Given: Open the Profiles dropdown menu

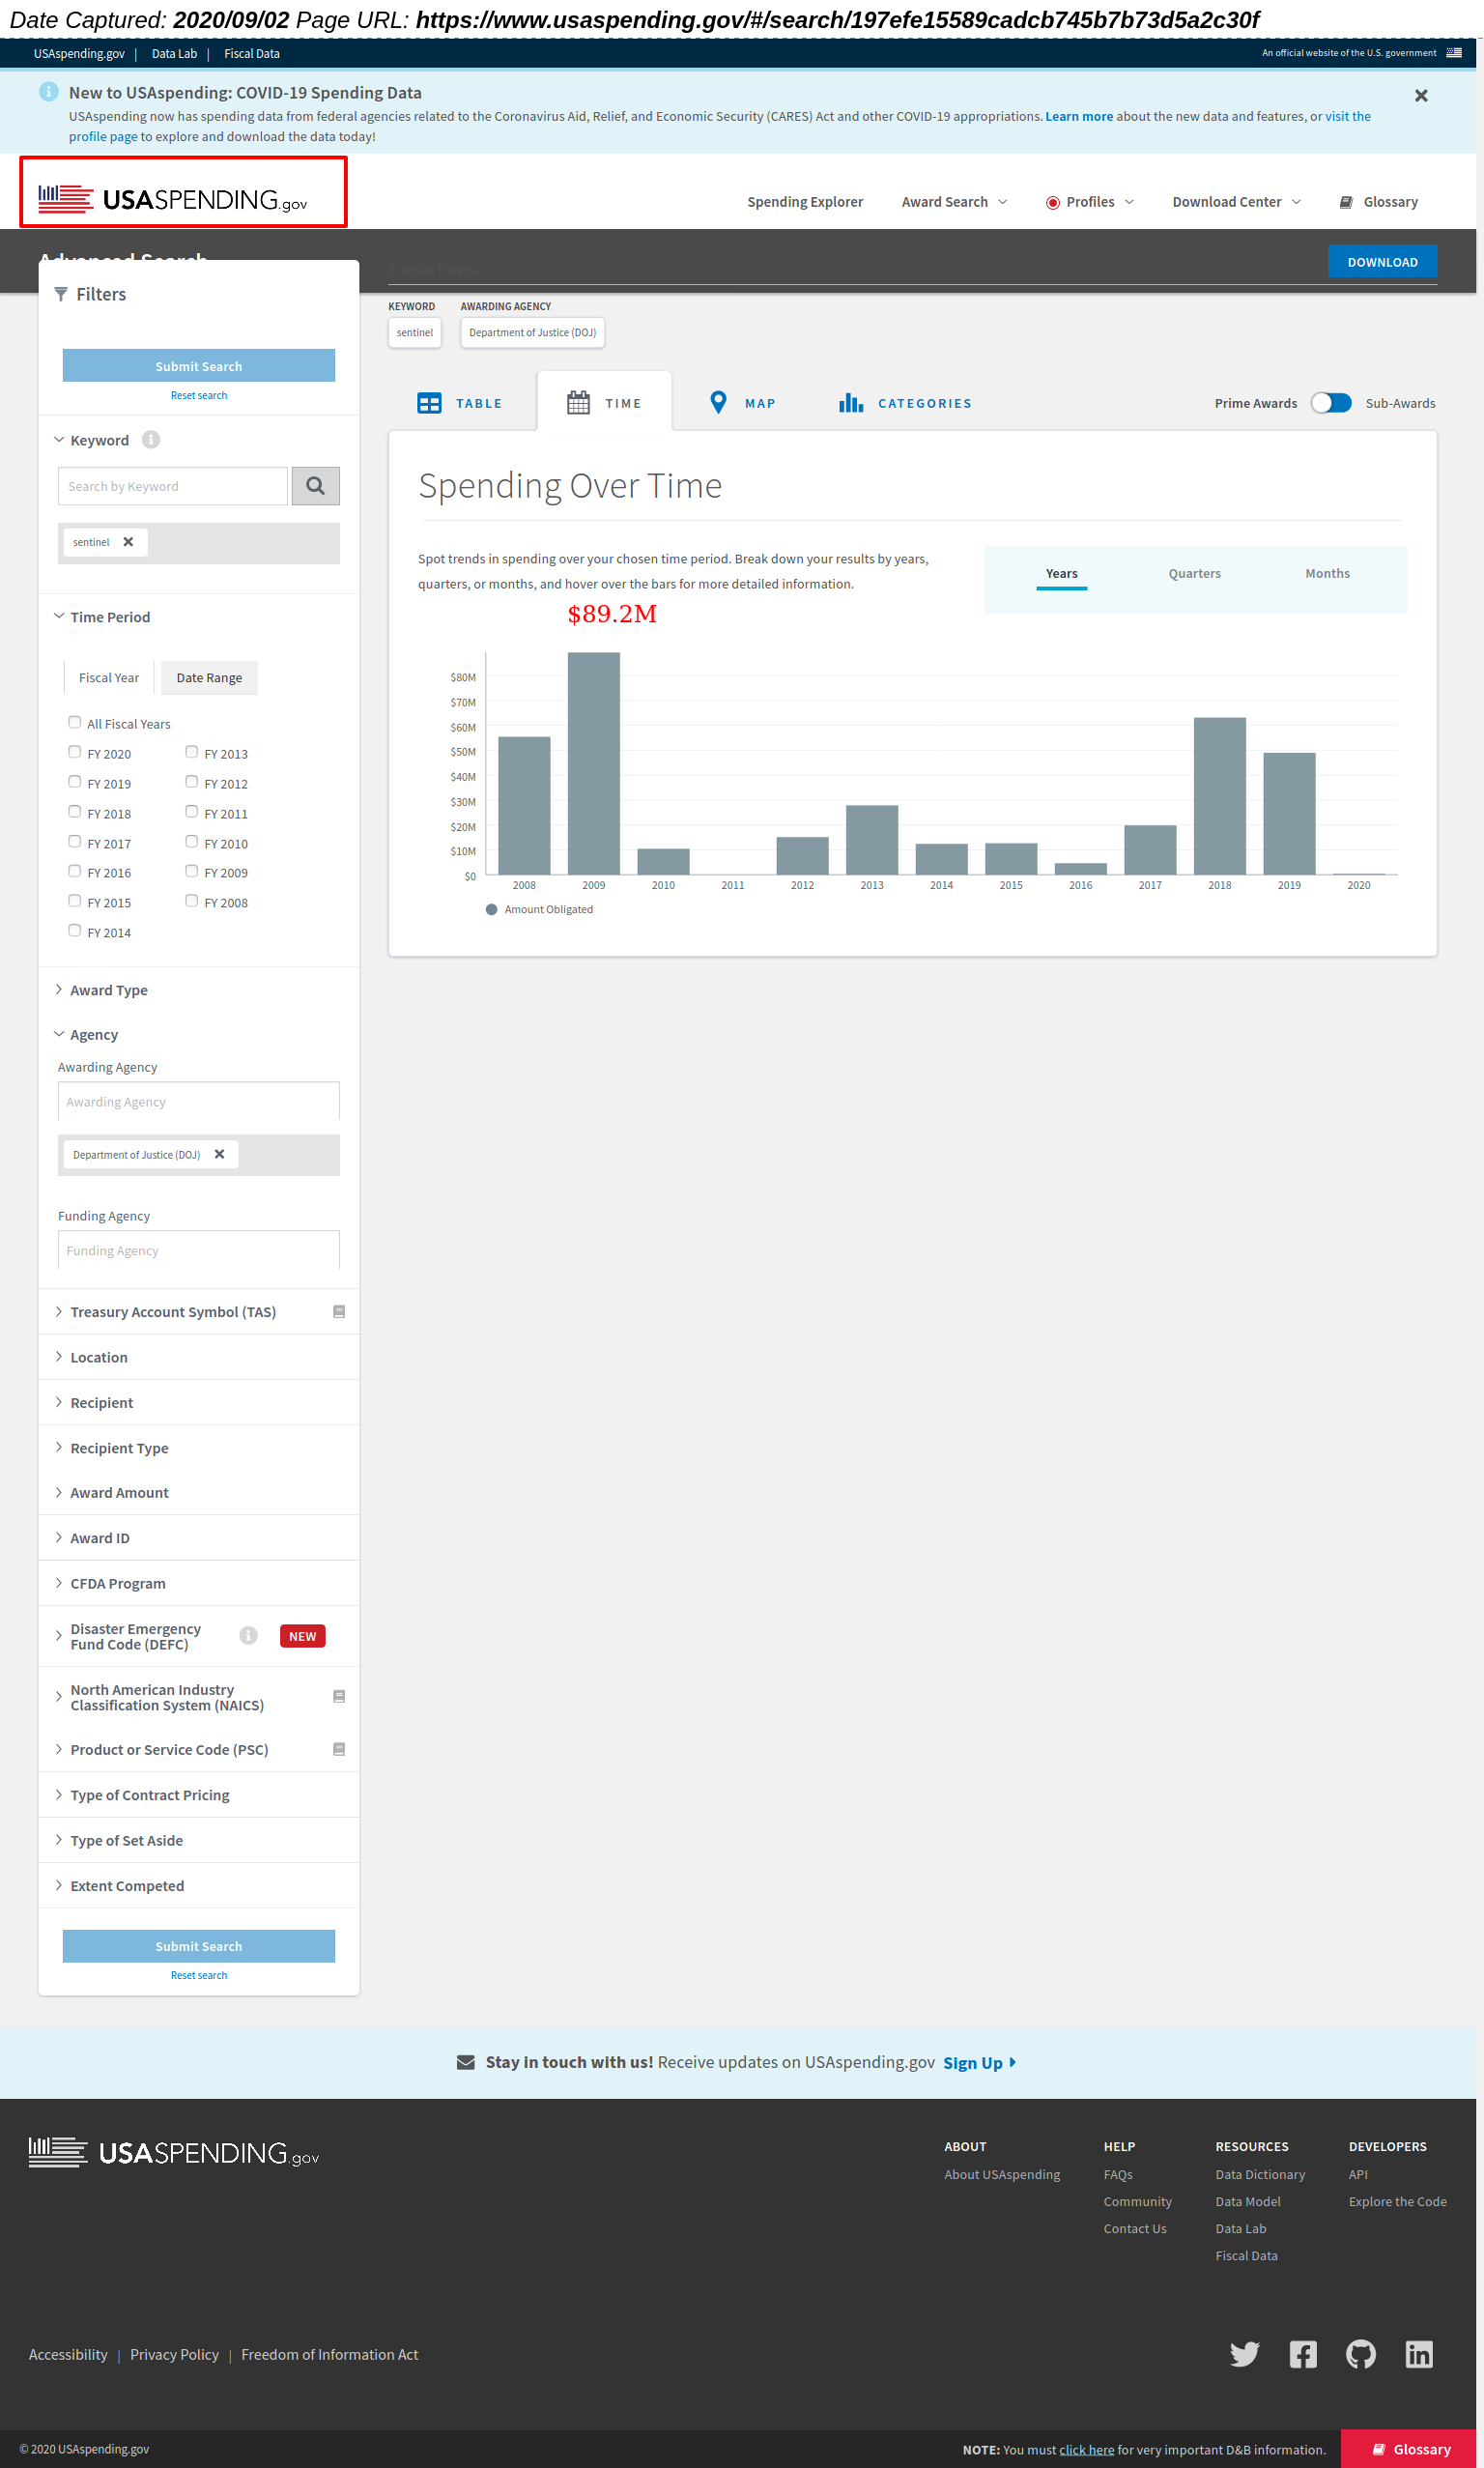Looking at the screenshot, I should [x=1089, y=202].
